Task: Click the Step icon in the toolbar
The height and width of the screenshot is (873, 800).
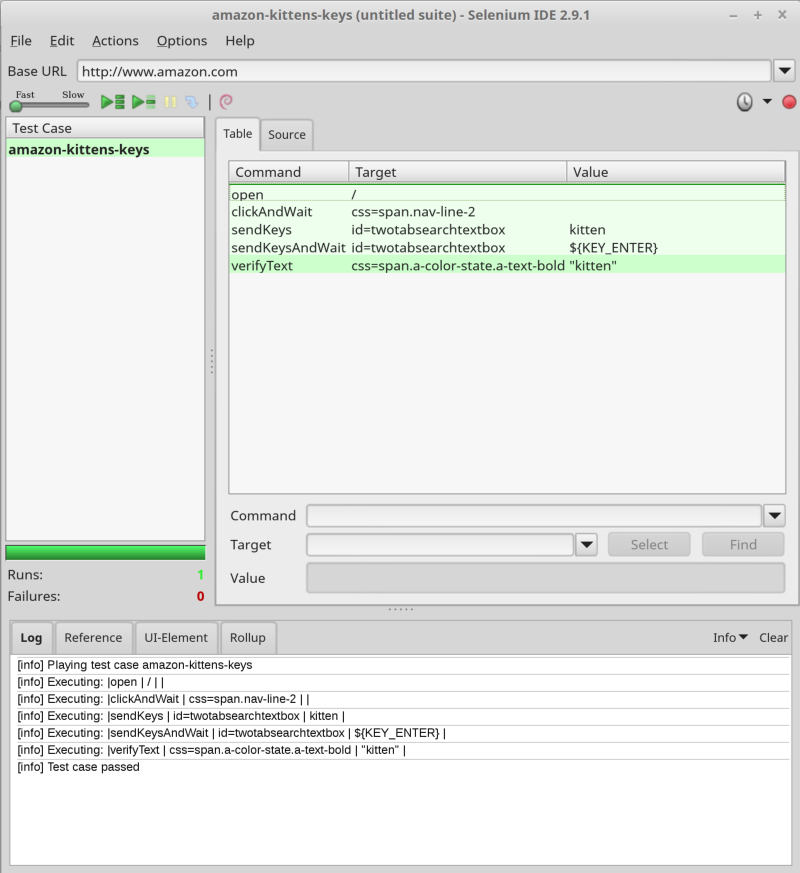Action: tap(192, 102)
